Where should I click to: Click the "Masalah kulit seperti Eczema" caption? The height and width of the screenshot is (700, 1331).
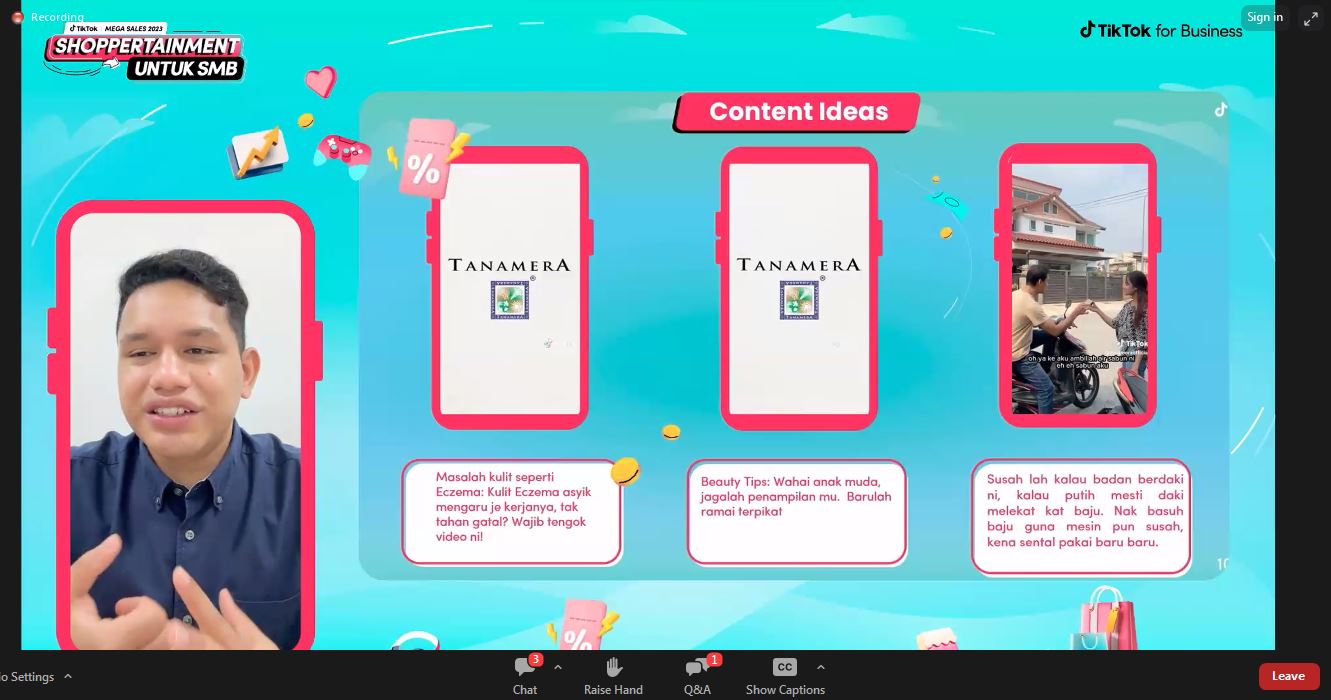(512, 511)
